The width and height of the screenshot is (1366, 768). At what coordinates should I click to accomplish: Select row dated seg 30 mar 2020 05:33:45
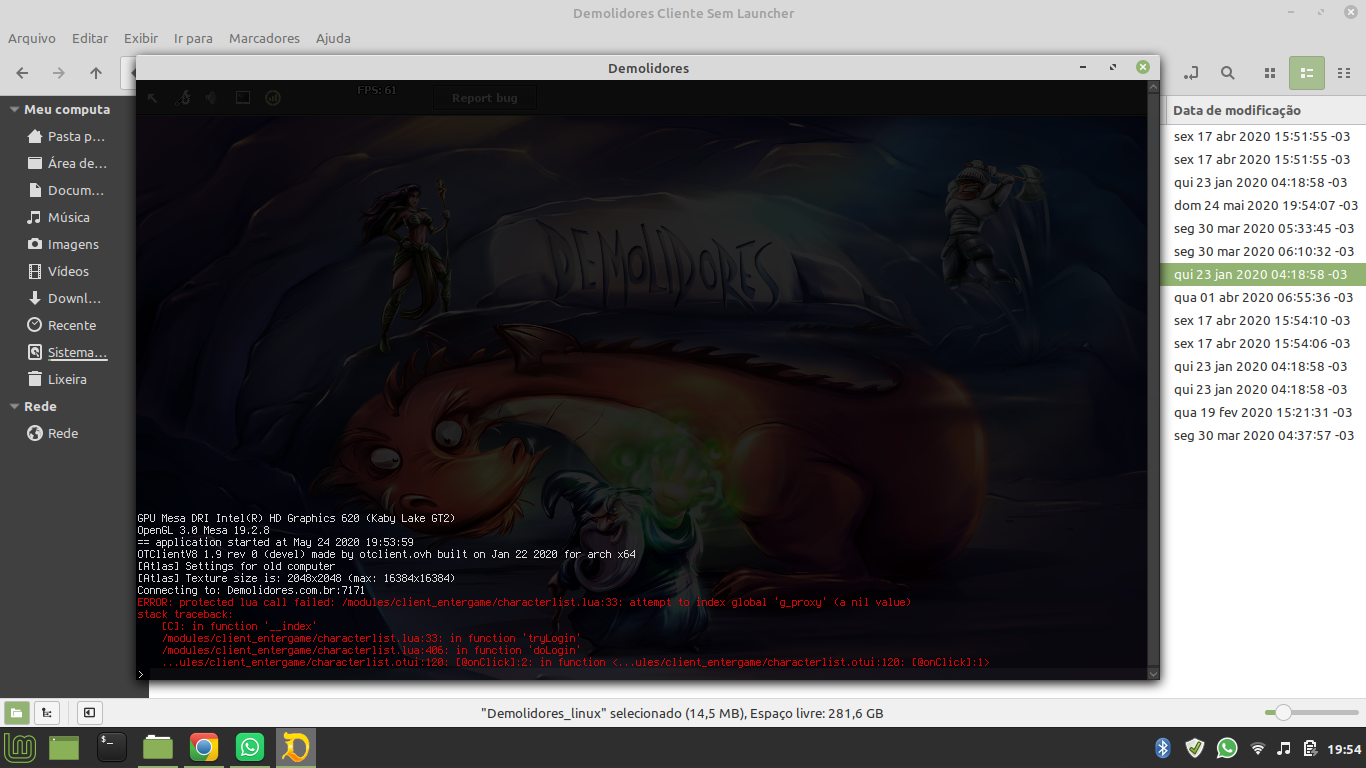coord(1264,228)
